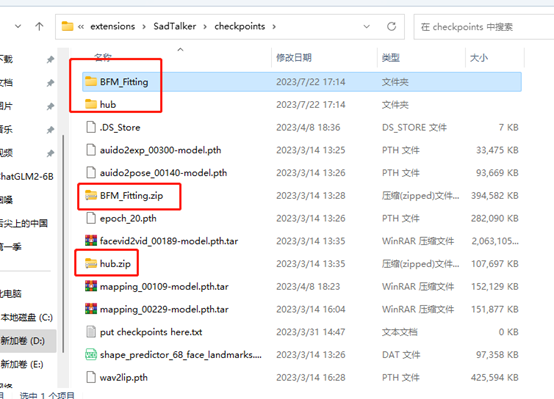Click wav2lip.pth file name
Screen dimensions: 554x399
tap(124, 378)
